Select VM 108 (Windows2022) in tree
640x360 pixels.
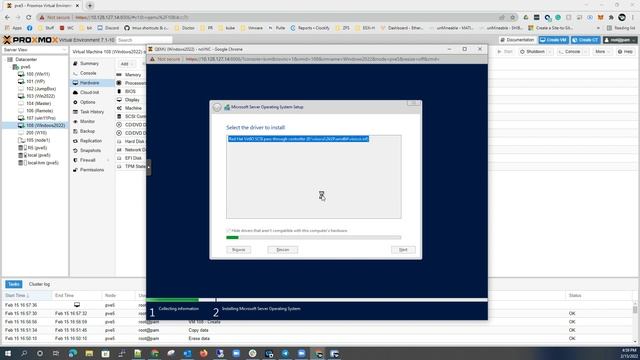pos(35,125)
